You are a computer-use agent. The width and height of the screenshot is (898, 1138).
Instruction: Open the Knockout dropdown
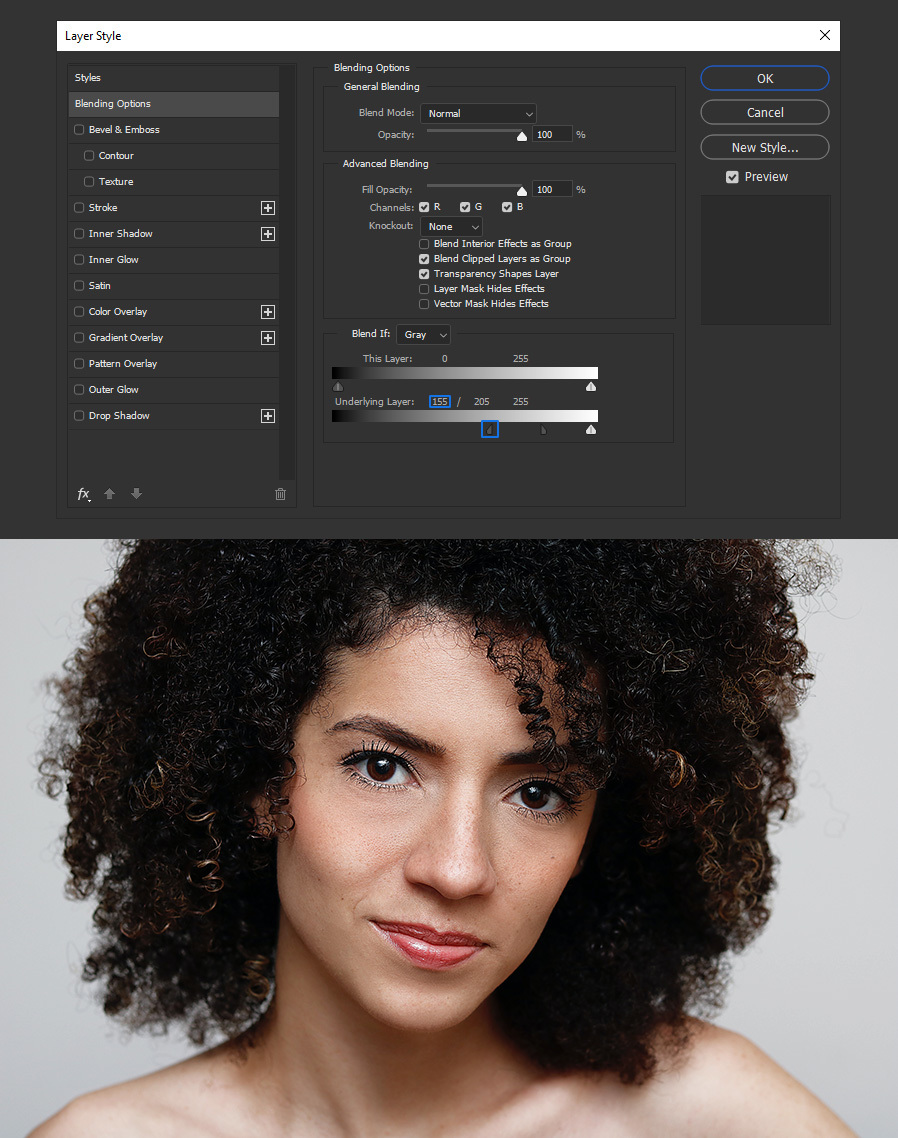tap(451, 226)
